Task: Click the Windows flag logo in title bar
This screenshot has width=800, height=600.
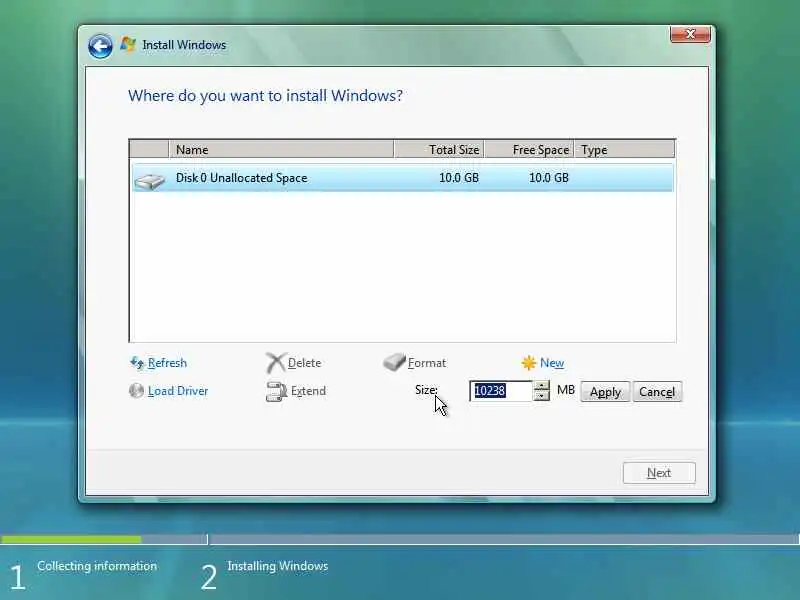Action: click(128, 44)
